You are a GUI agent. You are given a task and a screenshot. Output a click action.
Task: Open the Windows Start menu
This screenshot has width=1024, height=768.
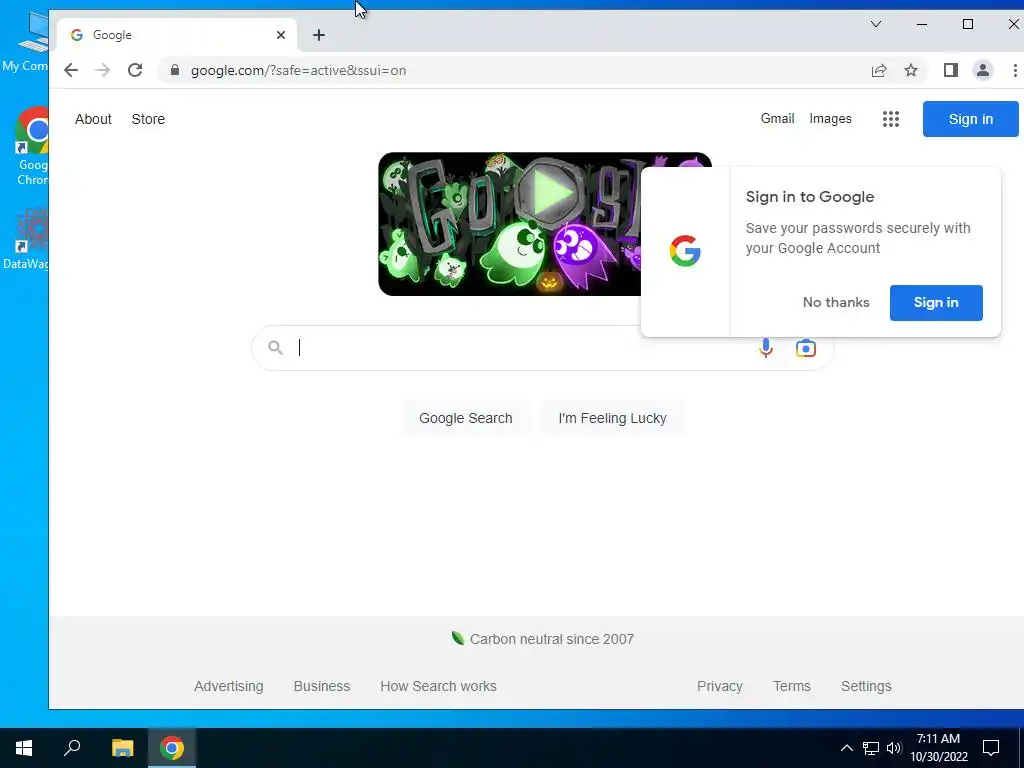[24, 748]
